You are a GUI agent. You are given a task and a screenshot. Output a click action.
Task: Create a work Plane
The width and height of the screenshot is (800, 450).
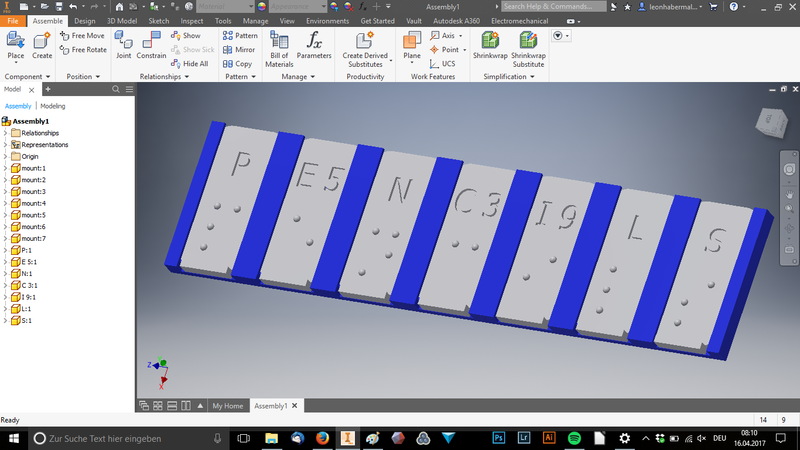point(412,46)
